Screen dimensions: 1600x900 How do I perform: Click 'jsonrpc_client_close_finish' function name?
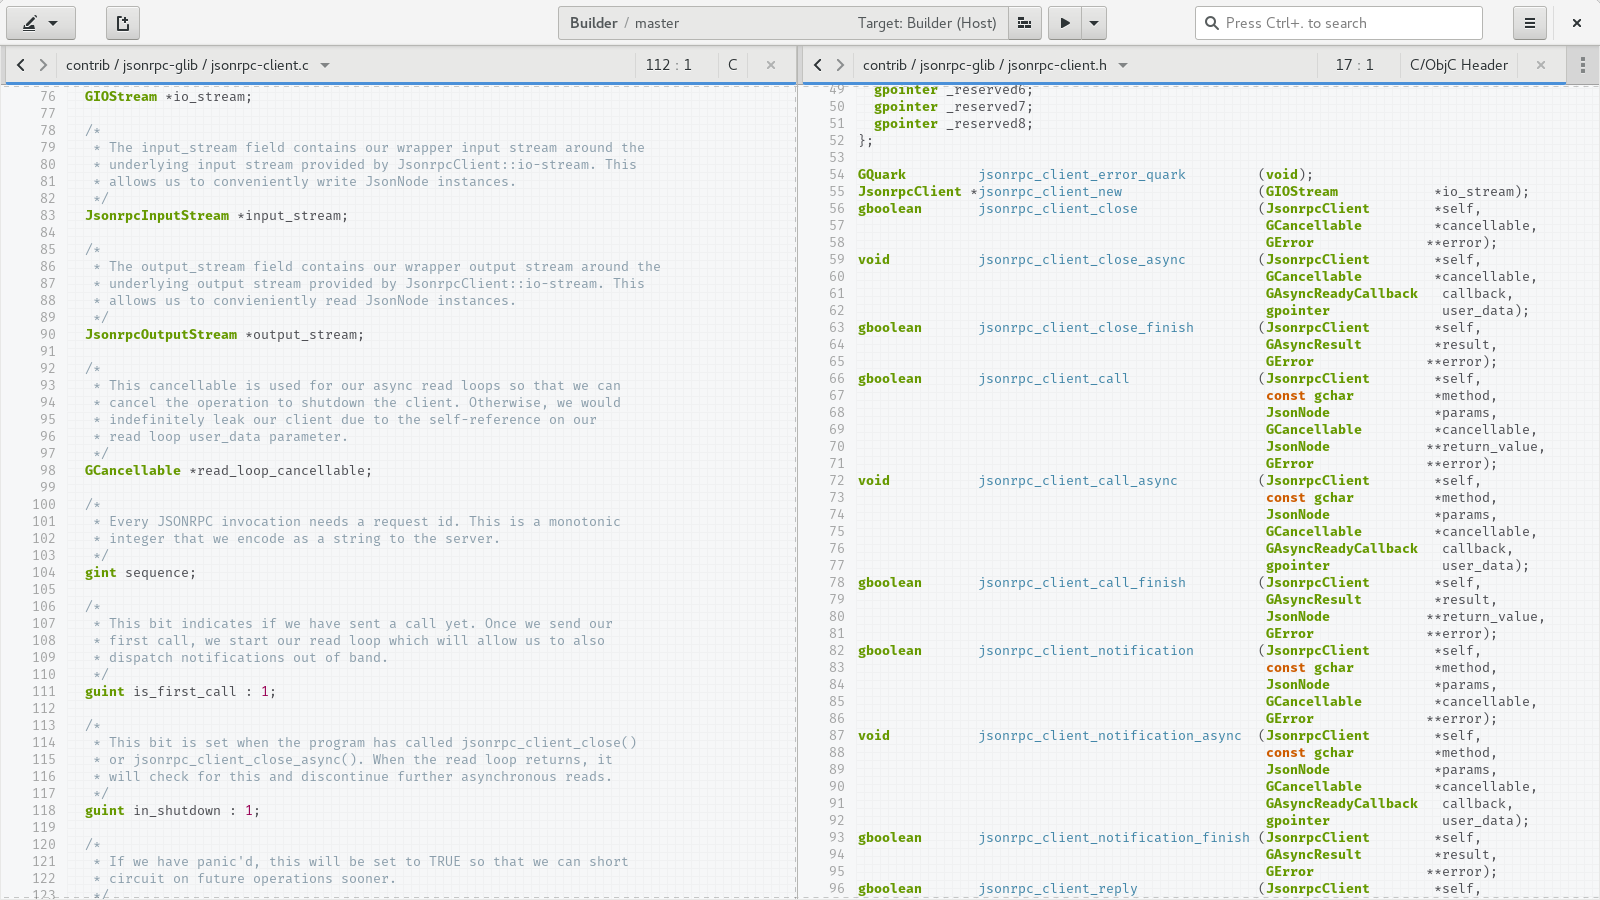1086,327
